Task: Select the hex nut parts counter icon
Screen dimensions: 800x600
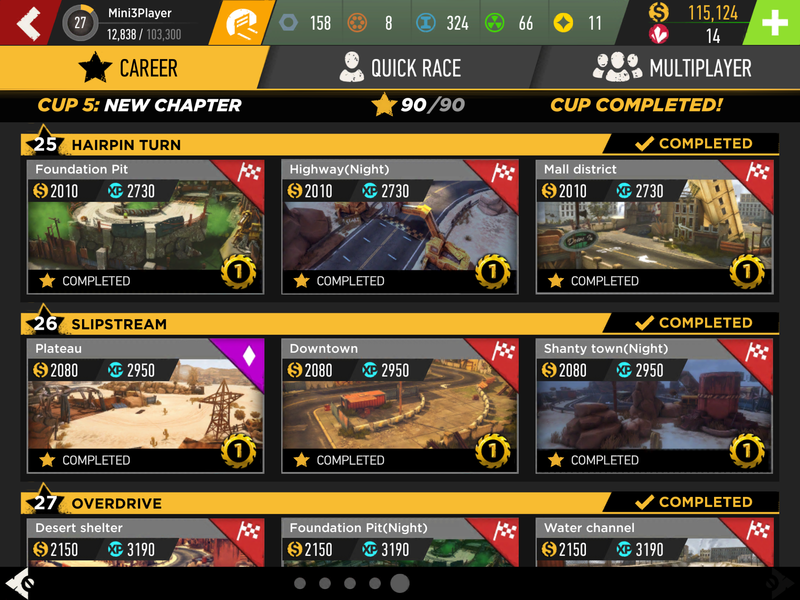Action: (288, 22)
